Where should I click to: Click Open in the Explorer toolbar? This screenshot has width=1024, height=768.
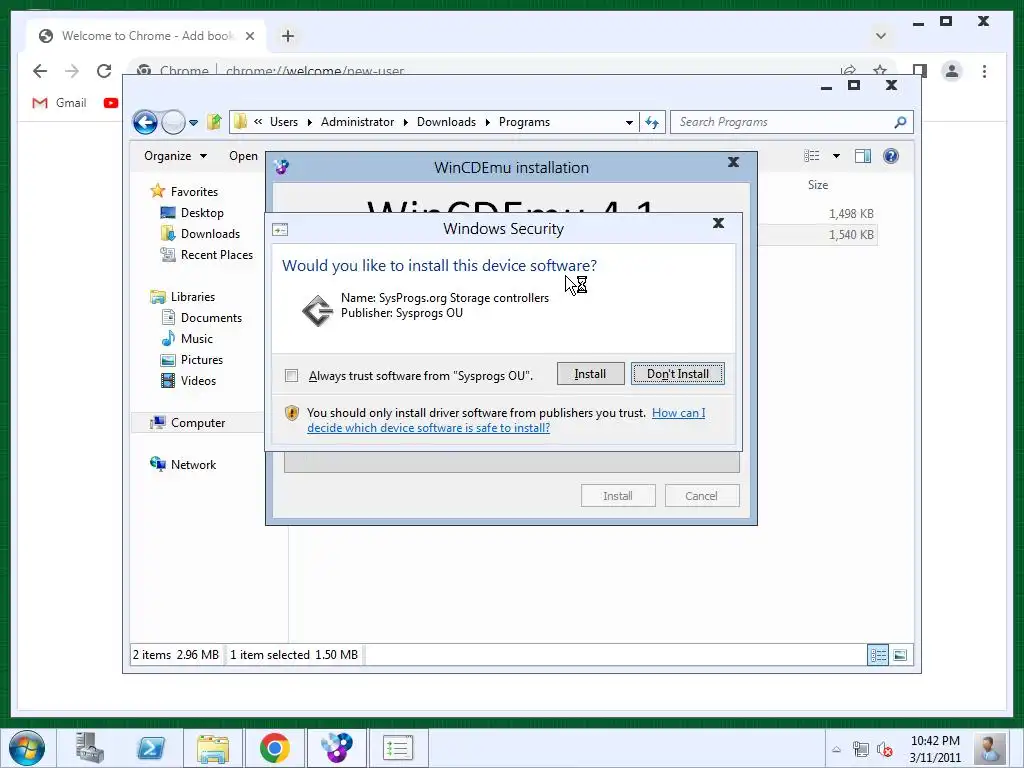click(244, 156)
